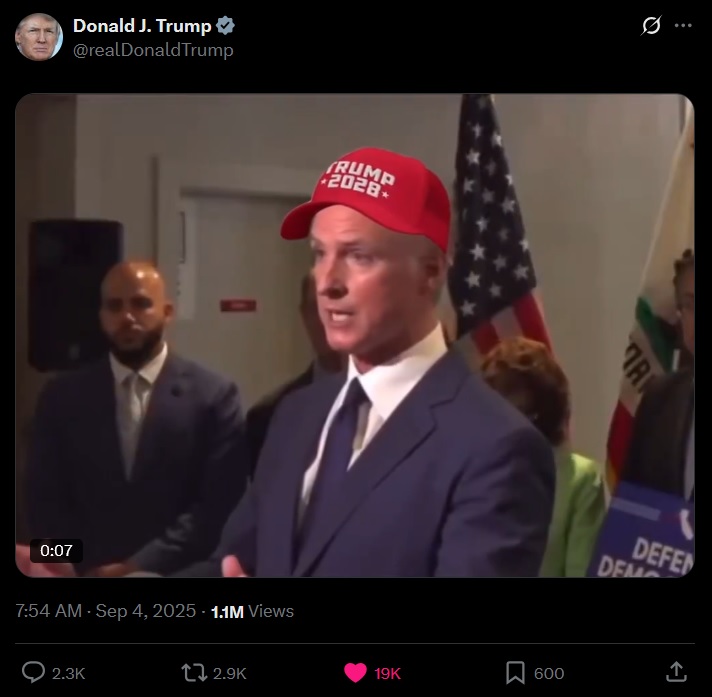Open the display name profile link
The height and width of the screenshot is (697, 712).
click(142, 26)
